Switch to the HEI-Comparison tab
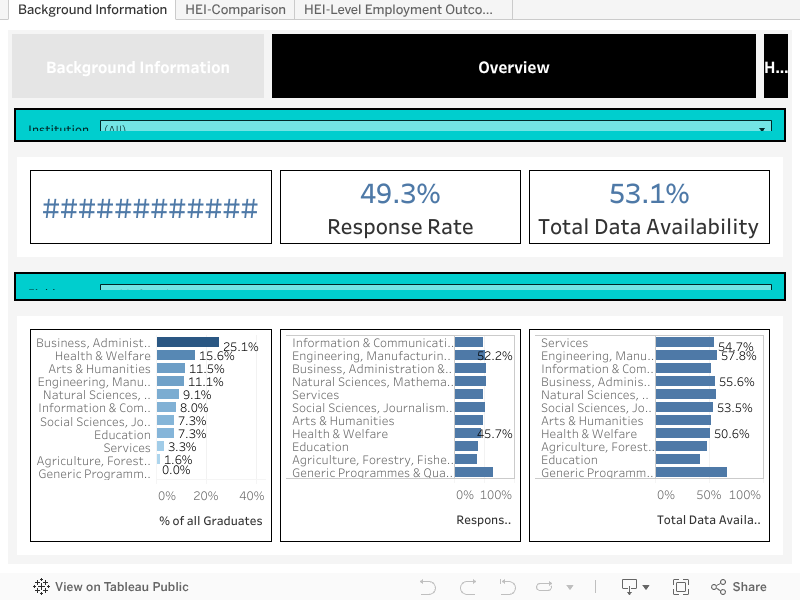The width and height of the screenshot is (800, 600). click(235, 10)
